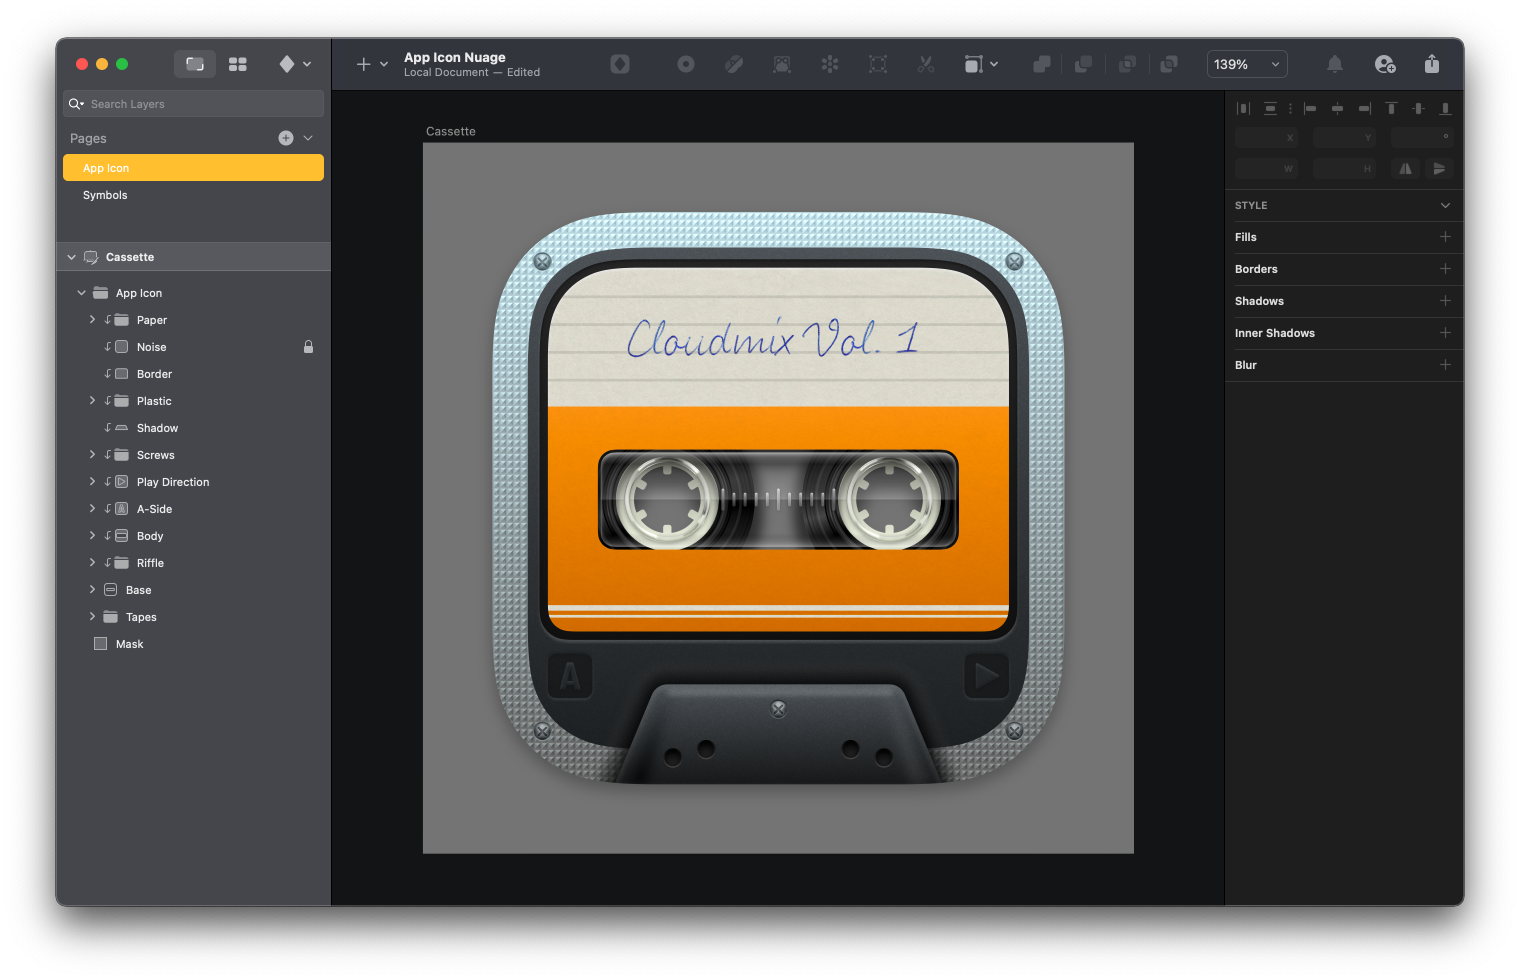Screen dimensions: 1520x980
Task: Align layer to the left edge
Action: pos(1311,108)
